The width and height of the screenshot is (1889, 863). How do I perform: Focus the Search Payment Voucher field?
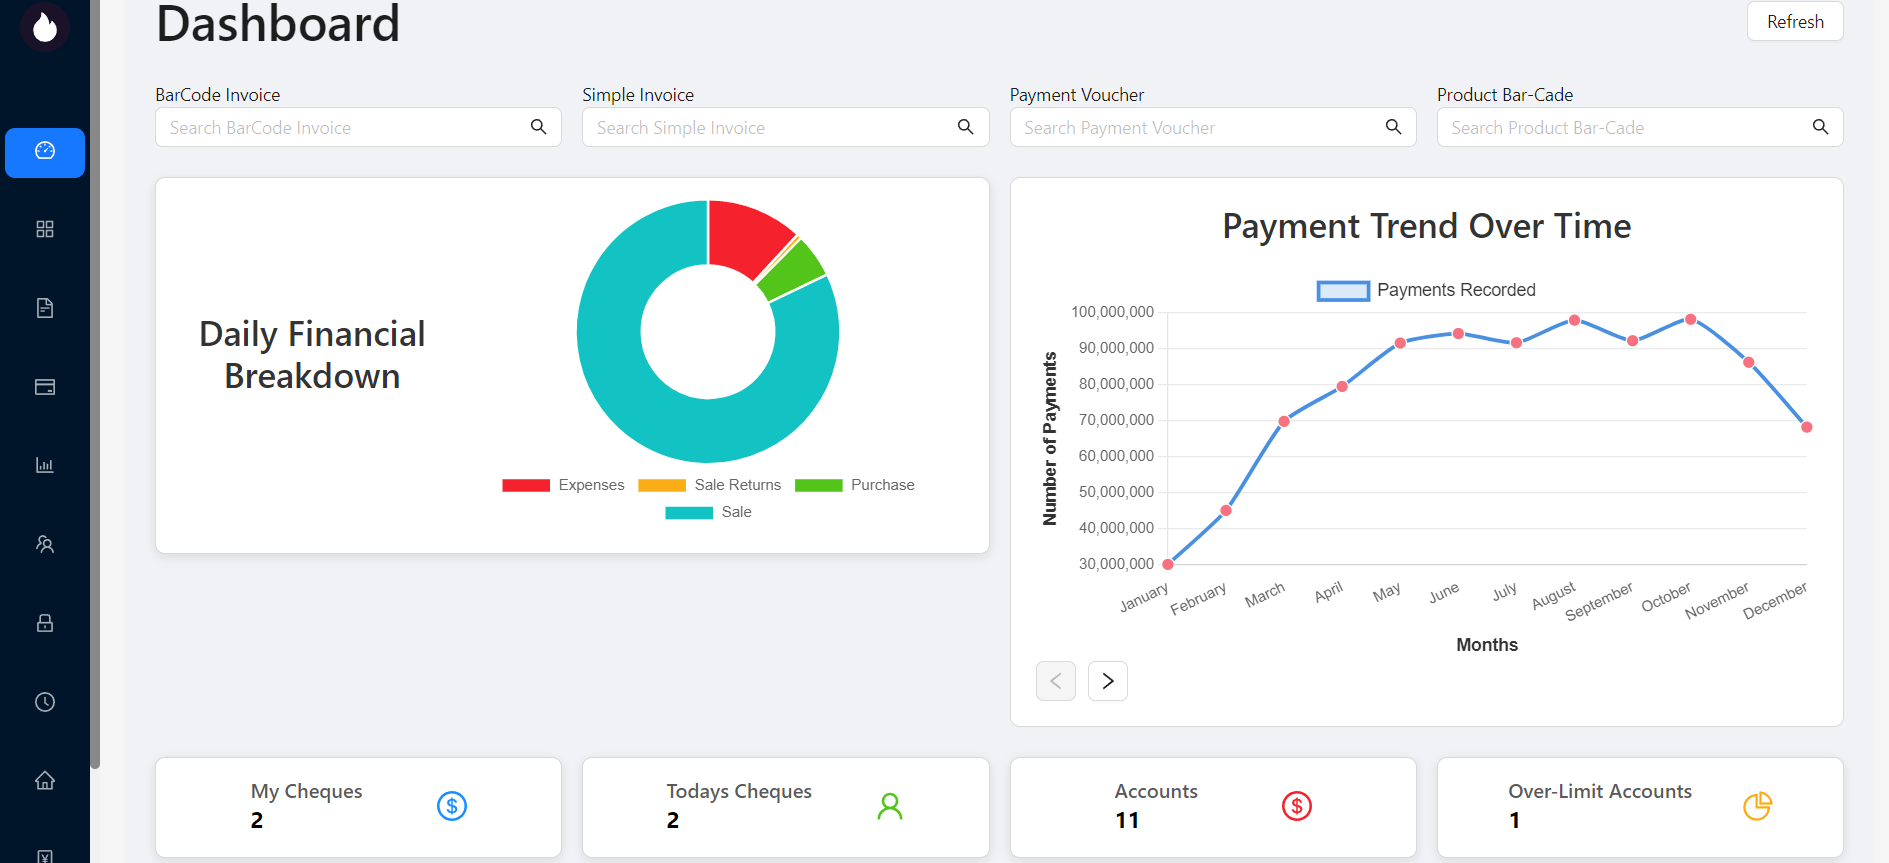point(1195,128)
